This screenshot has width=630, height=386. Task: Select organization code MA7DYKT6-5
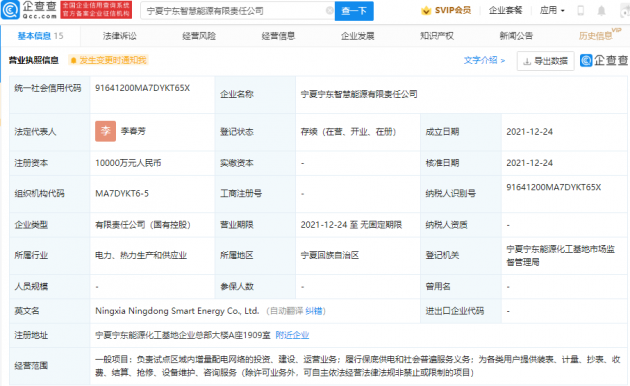point(122,194)
